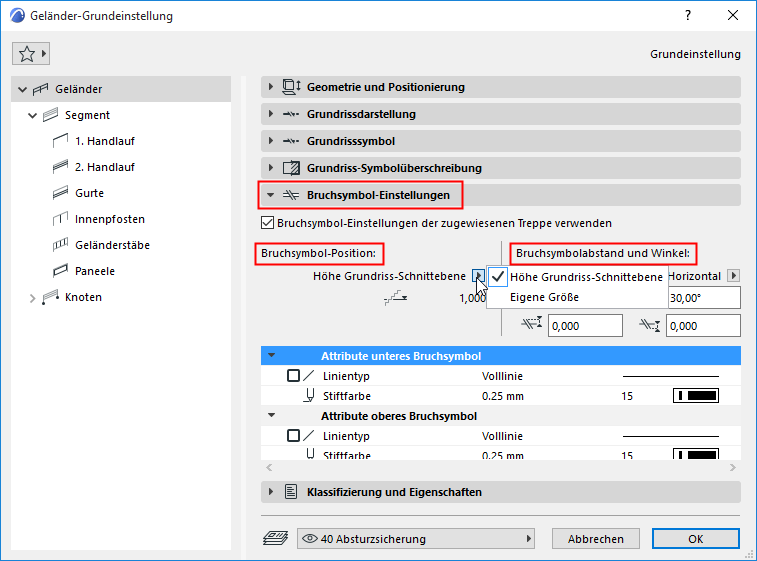Click pen color swatch of unteres Bruchsymbol
This screenshot has width=757, height=561.
coord(696,396)
